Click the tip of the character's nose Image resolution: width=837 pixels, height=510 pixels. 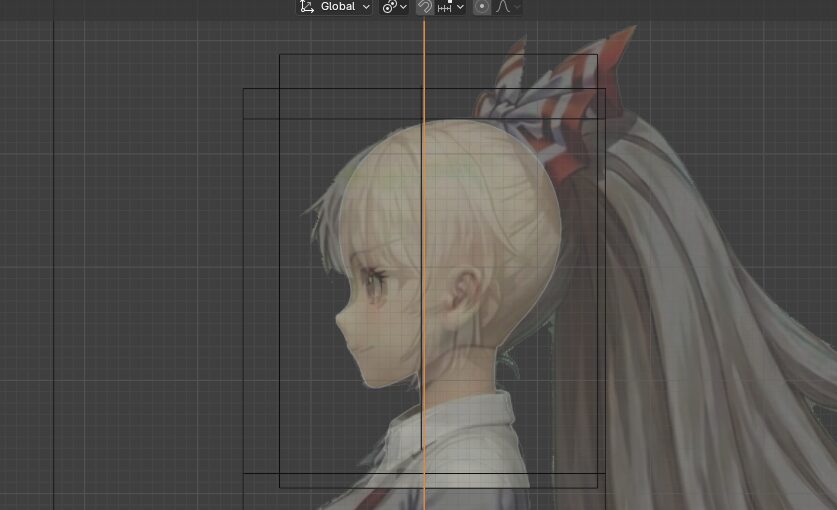(x=337, y=324)
